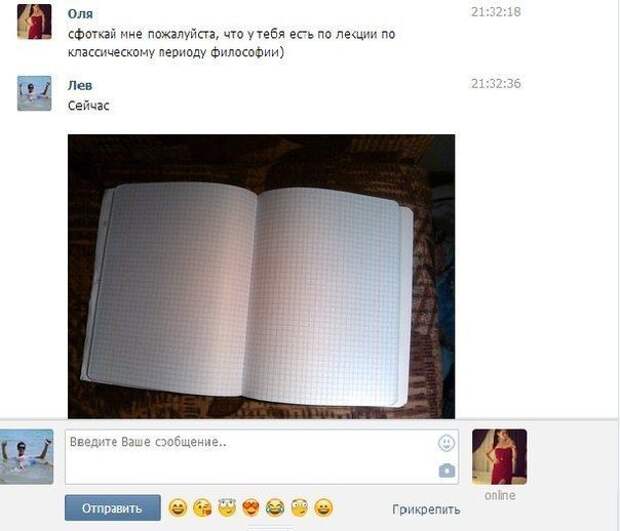Insert the grinning face emoji

[x=178, y=508]
